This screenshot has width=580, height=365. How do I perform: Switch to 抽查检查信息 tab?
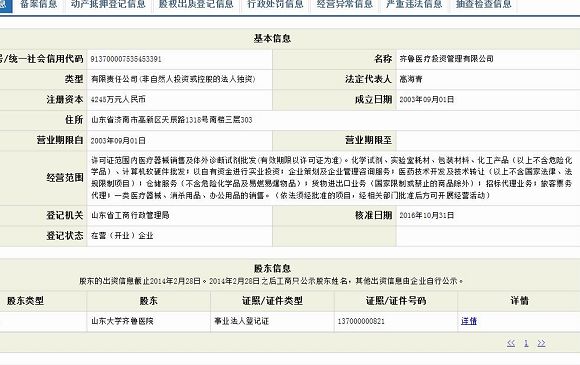(x=483, y=4)
